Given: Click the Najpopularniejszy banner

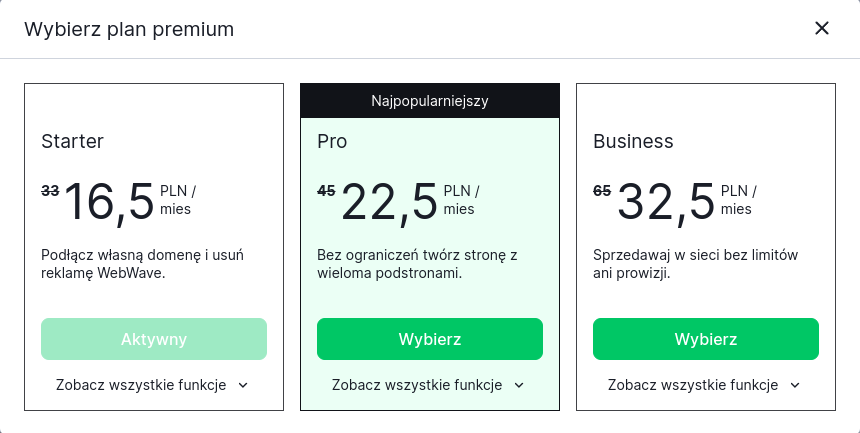Looking at the screenshot, I should (x=430, y=100).
